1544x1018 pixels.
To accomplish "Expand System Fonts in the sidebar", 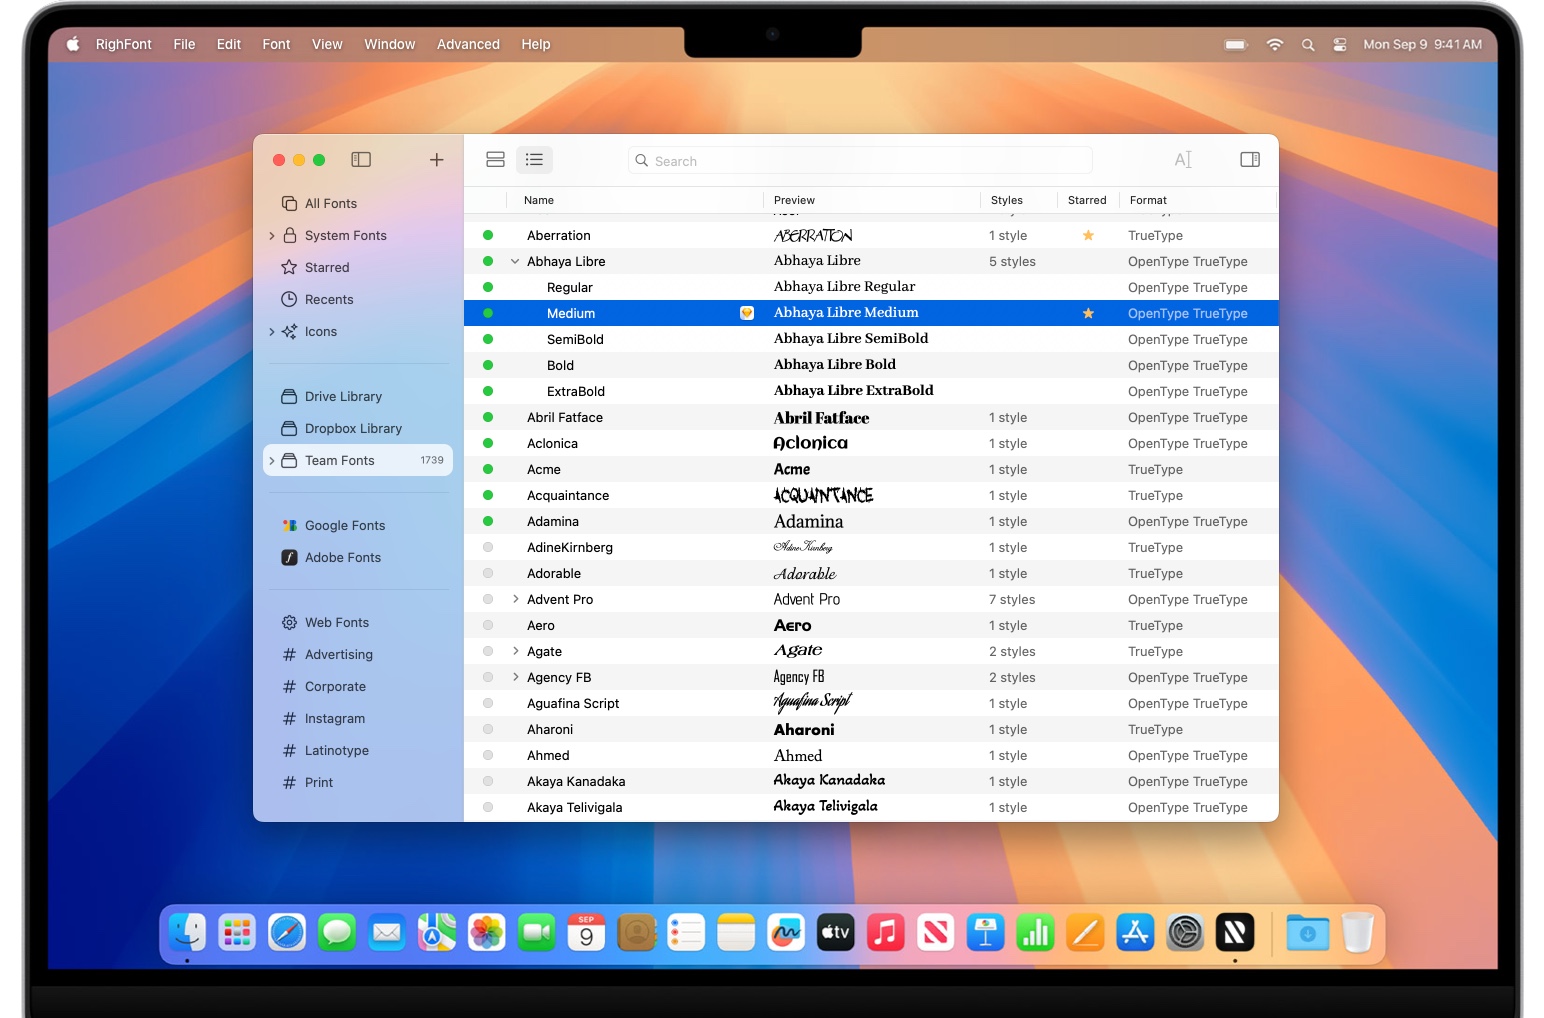I will [272, 235].
